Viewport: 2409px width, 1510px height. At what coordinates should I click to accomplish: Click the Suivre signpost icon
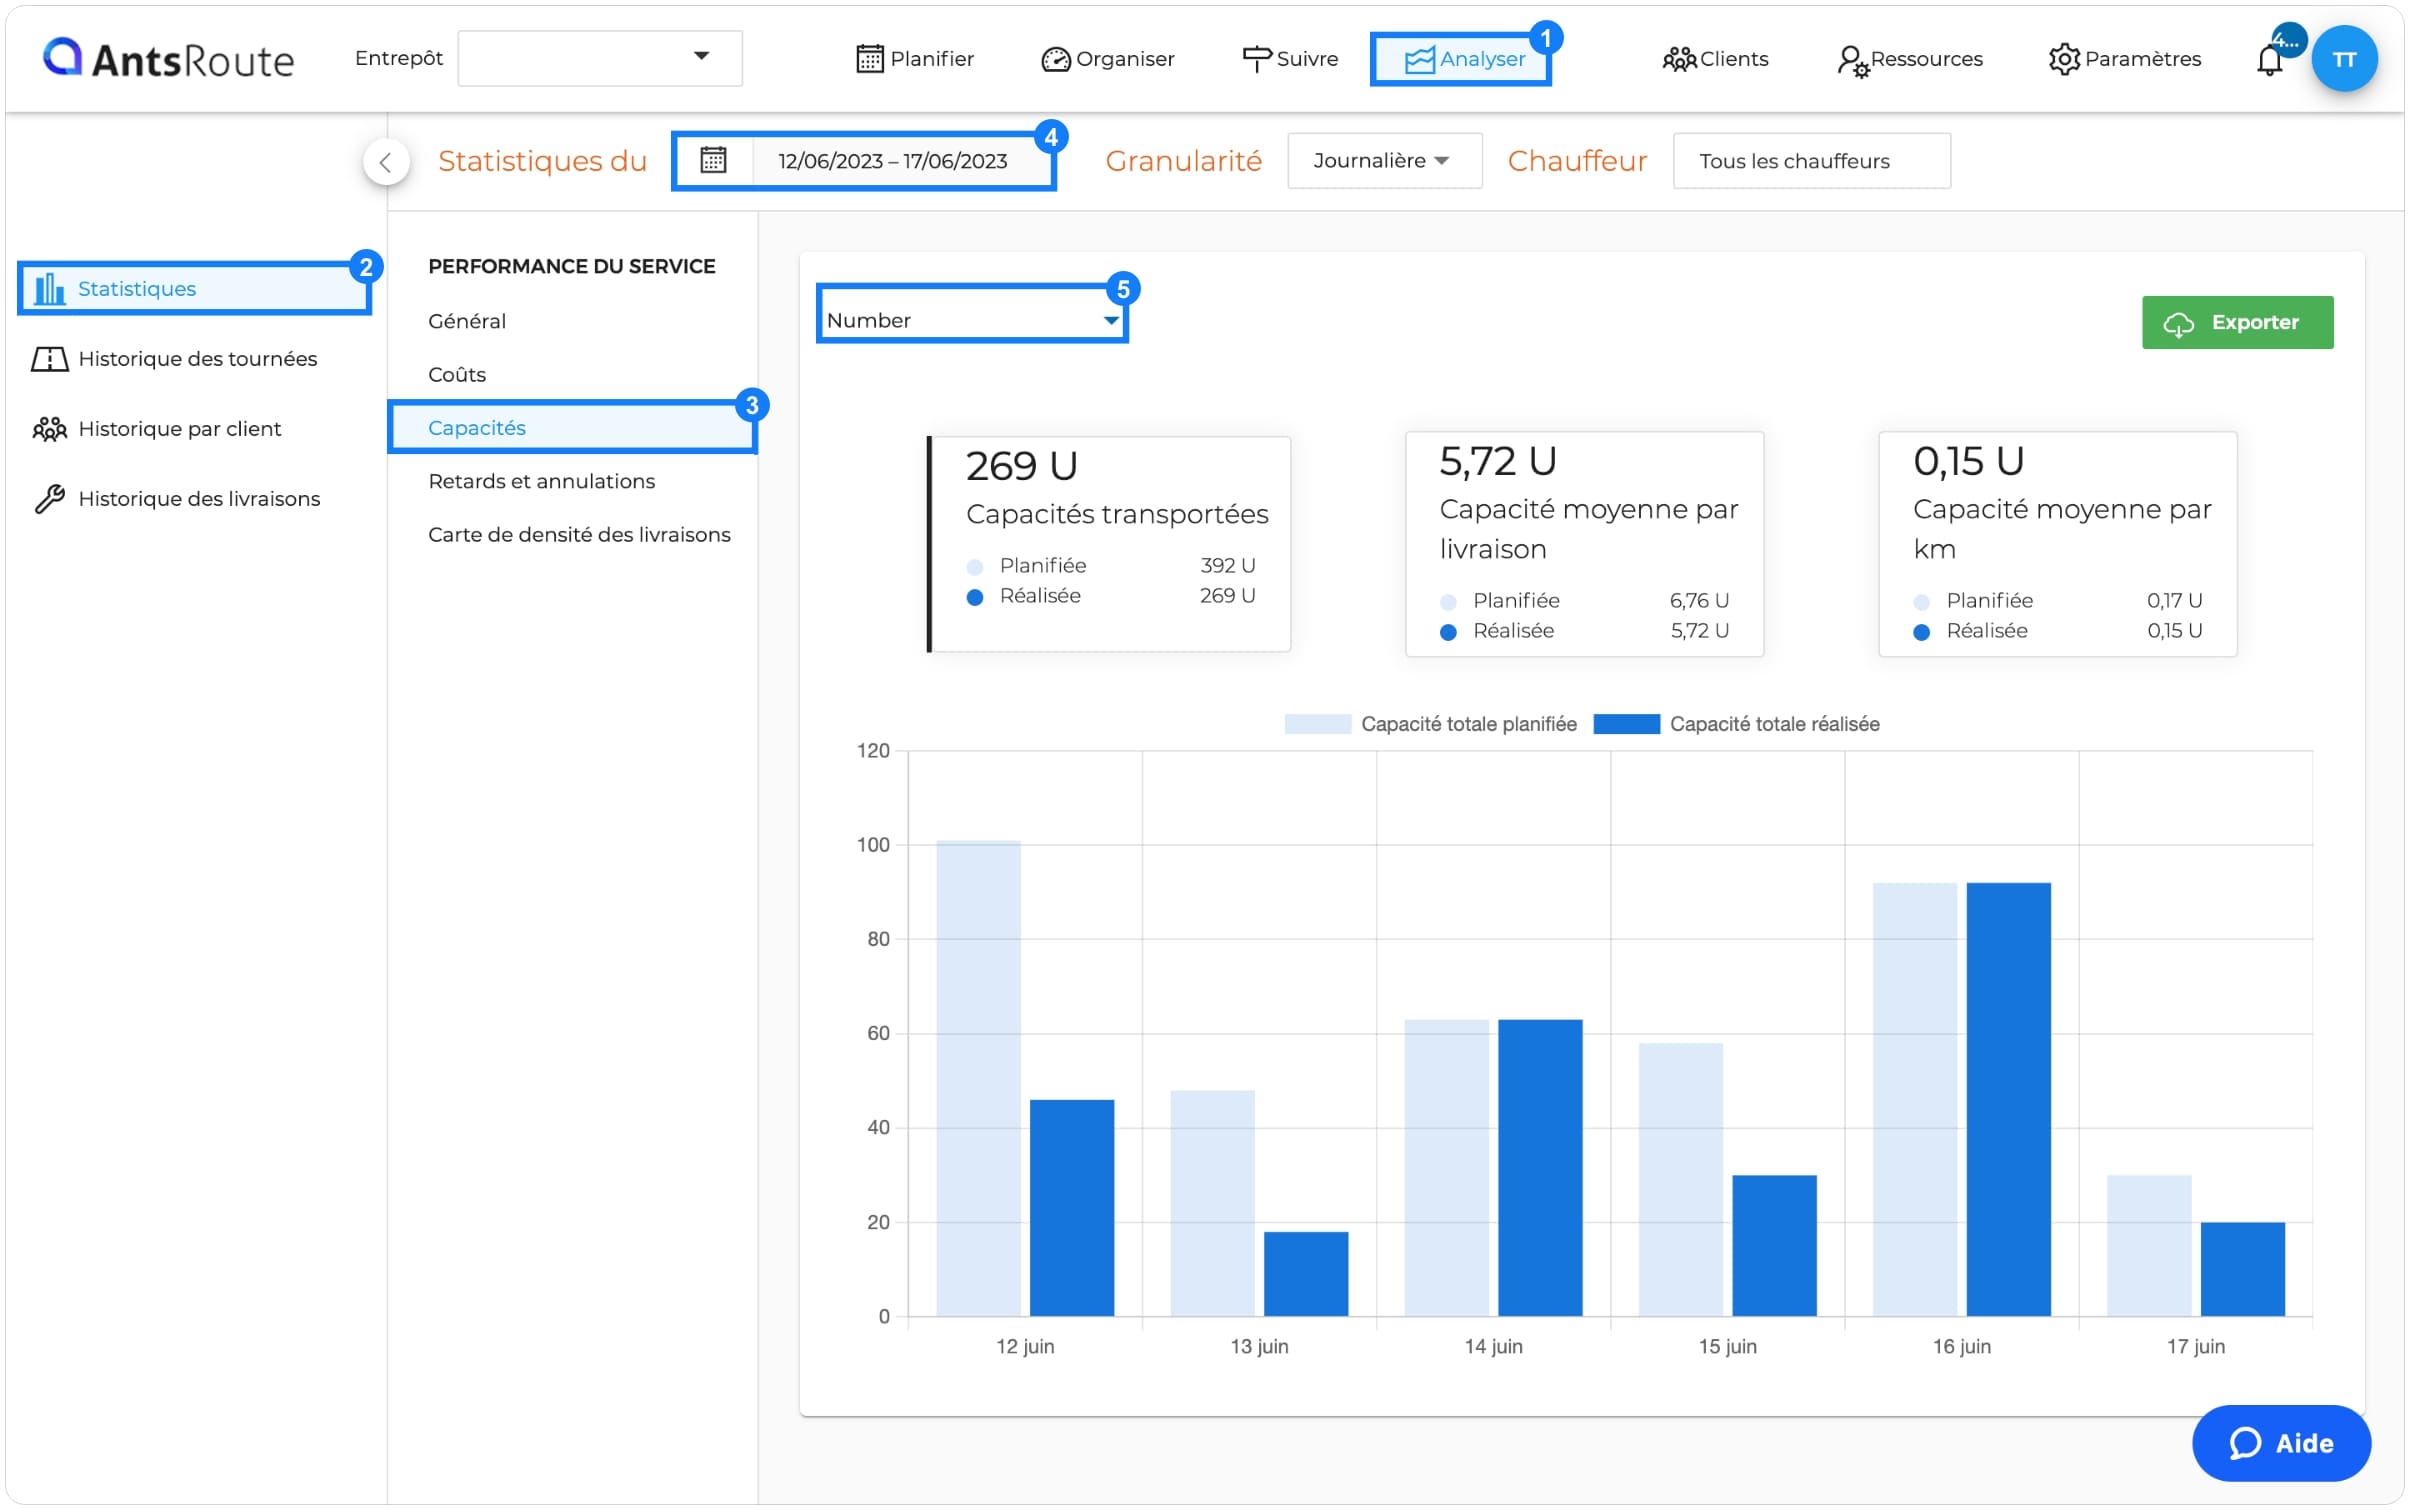coord(1256,59)
